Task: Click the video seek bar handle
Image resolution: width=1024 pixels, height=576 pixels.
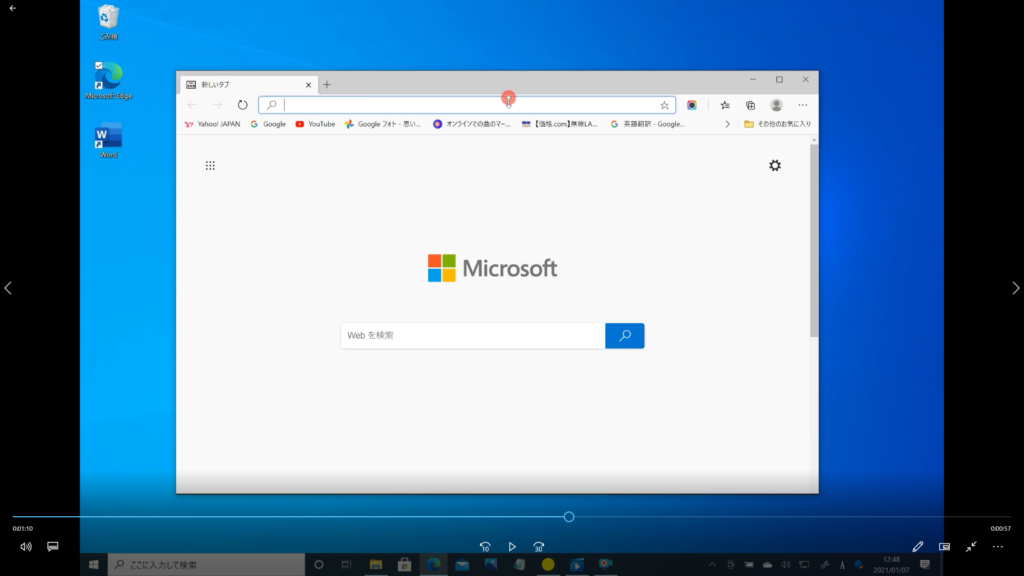Action: [569, 517]
